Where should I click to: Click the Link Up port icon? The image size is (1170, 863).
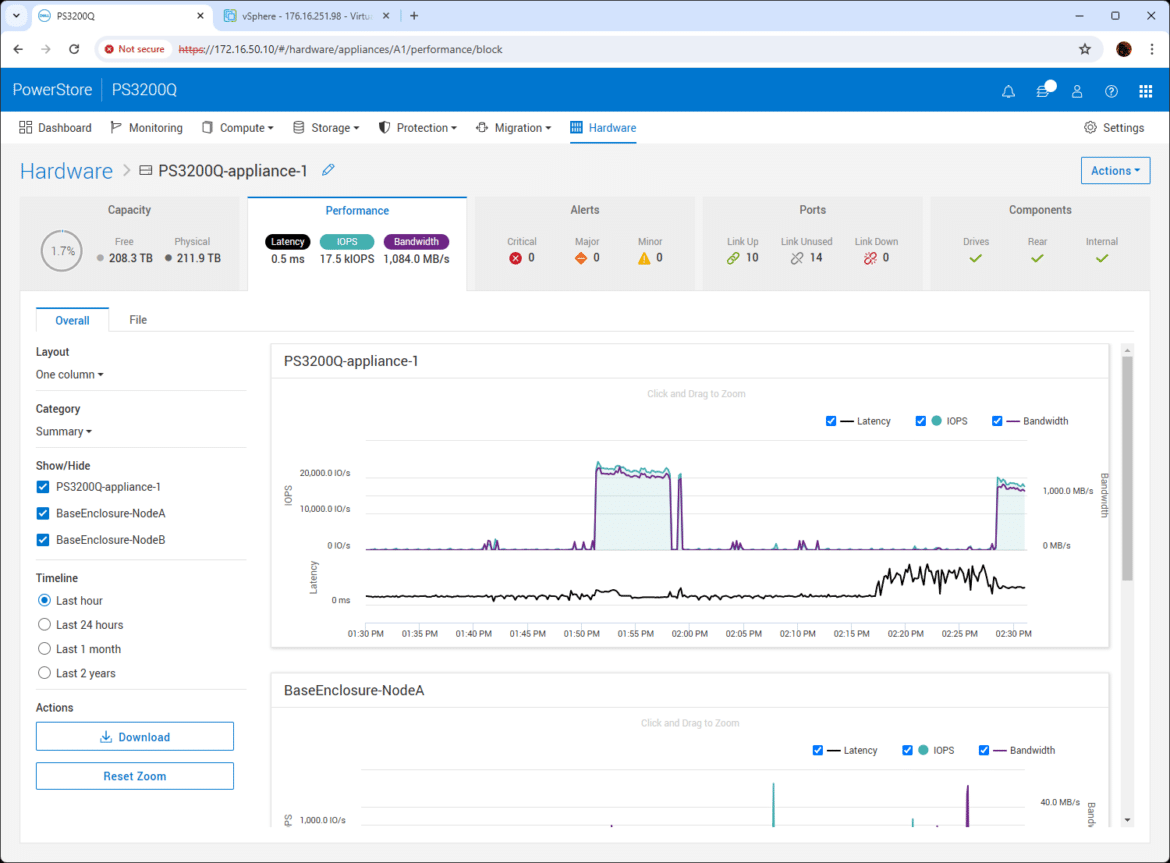tap(733, 258)
